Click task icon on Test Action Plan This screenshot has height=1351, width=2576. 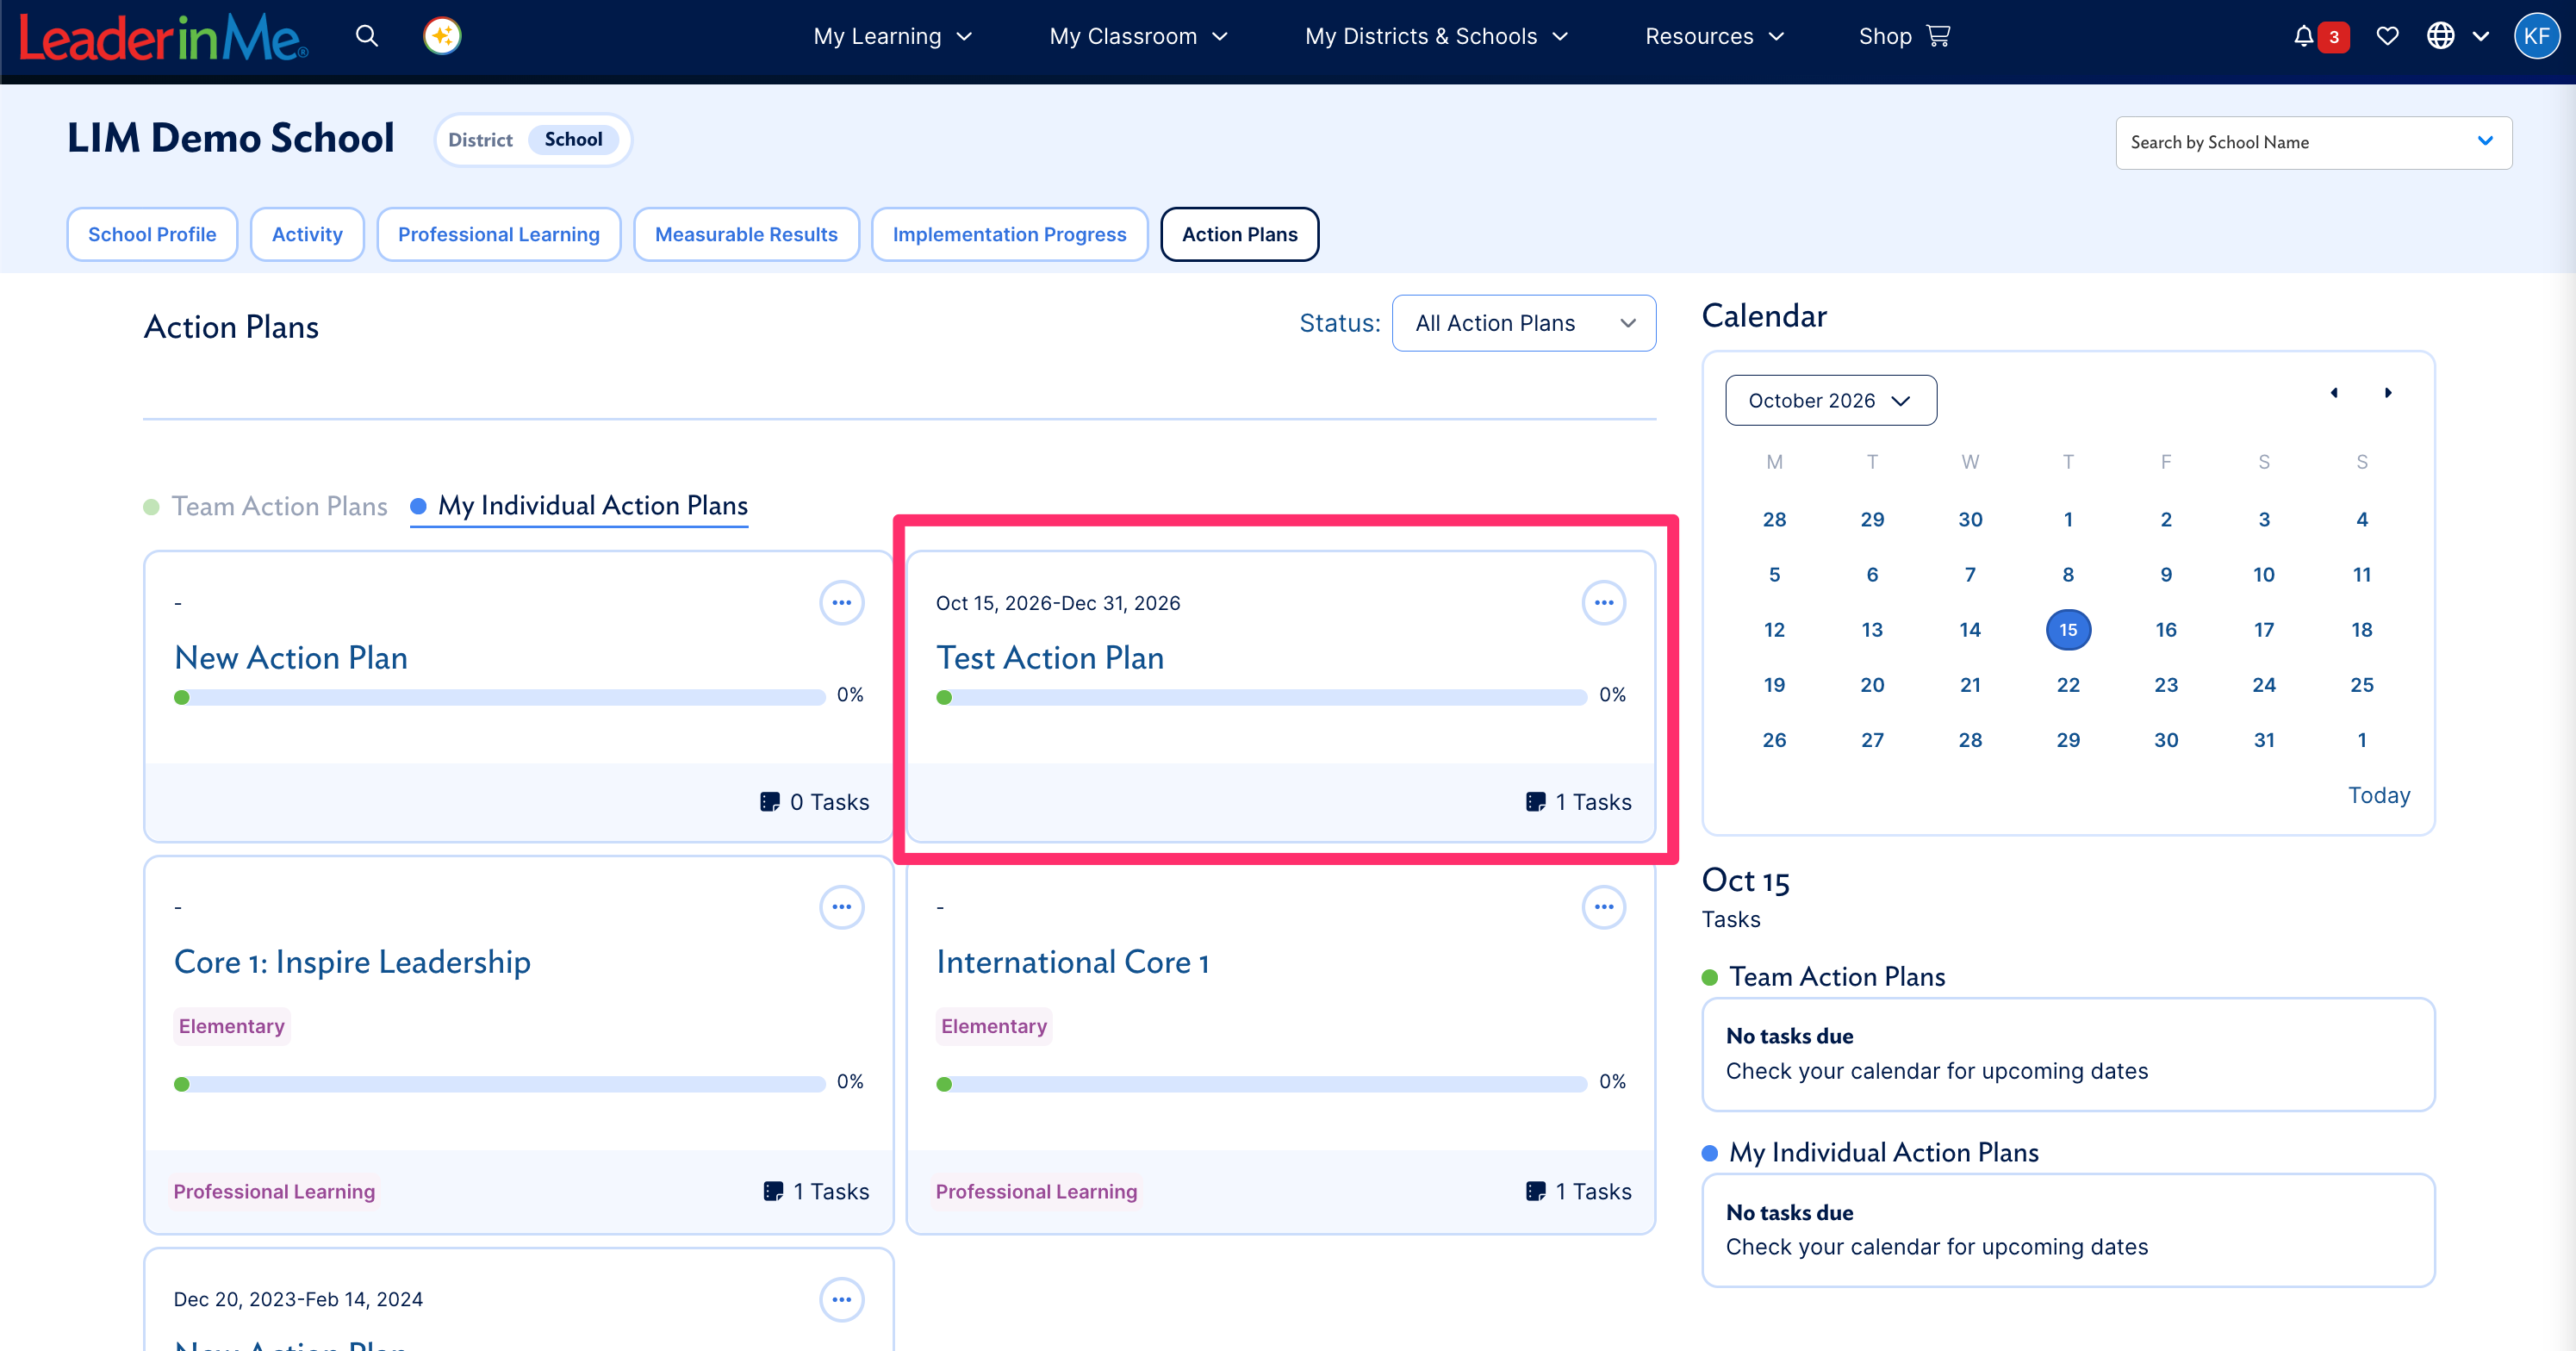point(1535,802)
